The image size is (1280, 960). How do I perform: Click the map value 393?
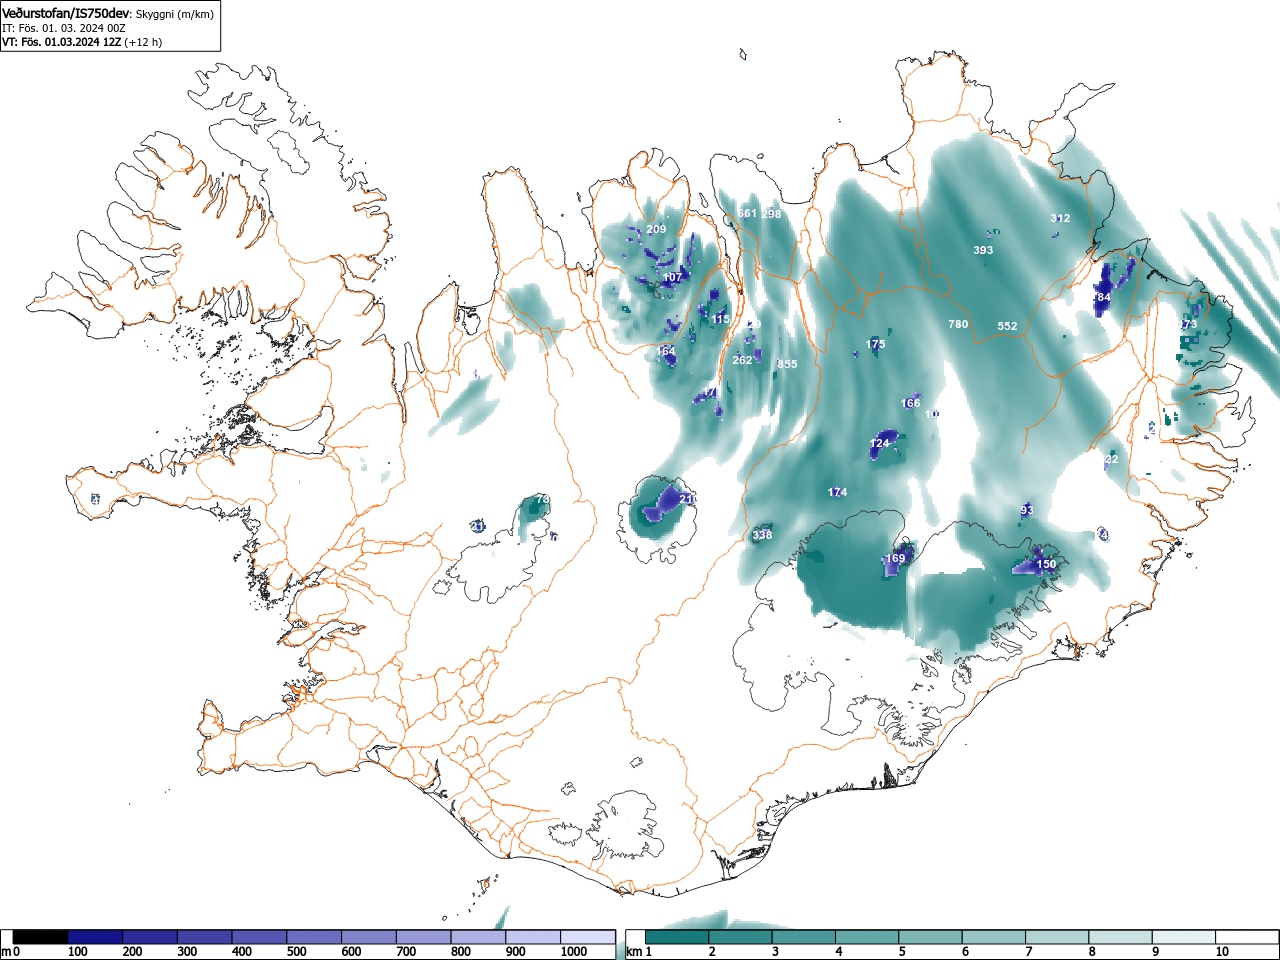pos(983,251)
